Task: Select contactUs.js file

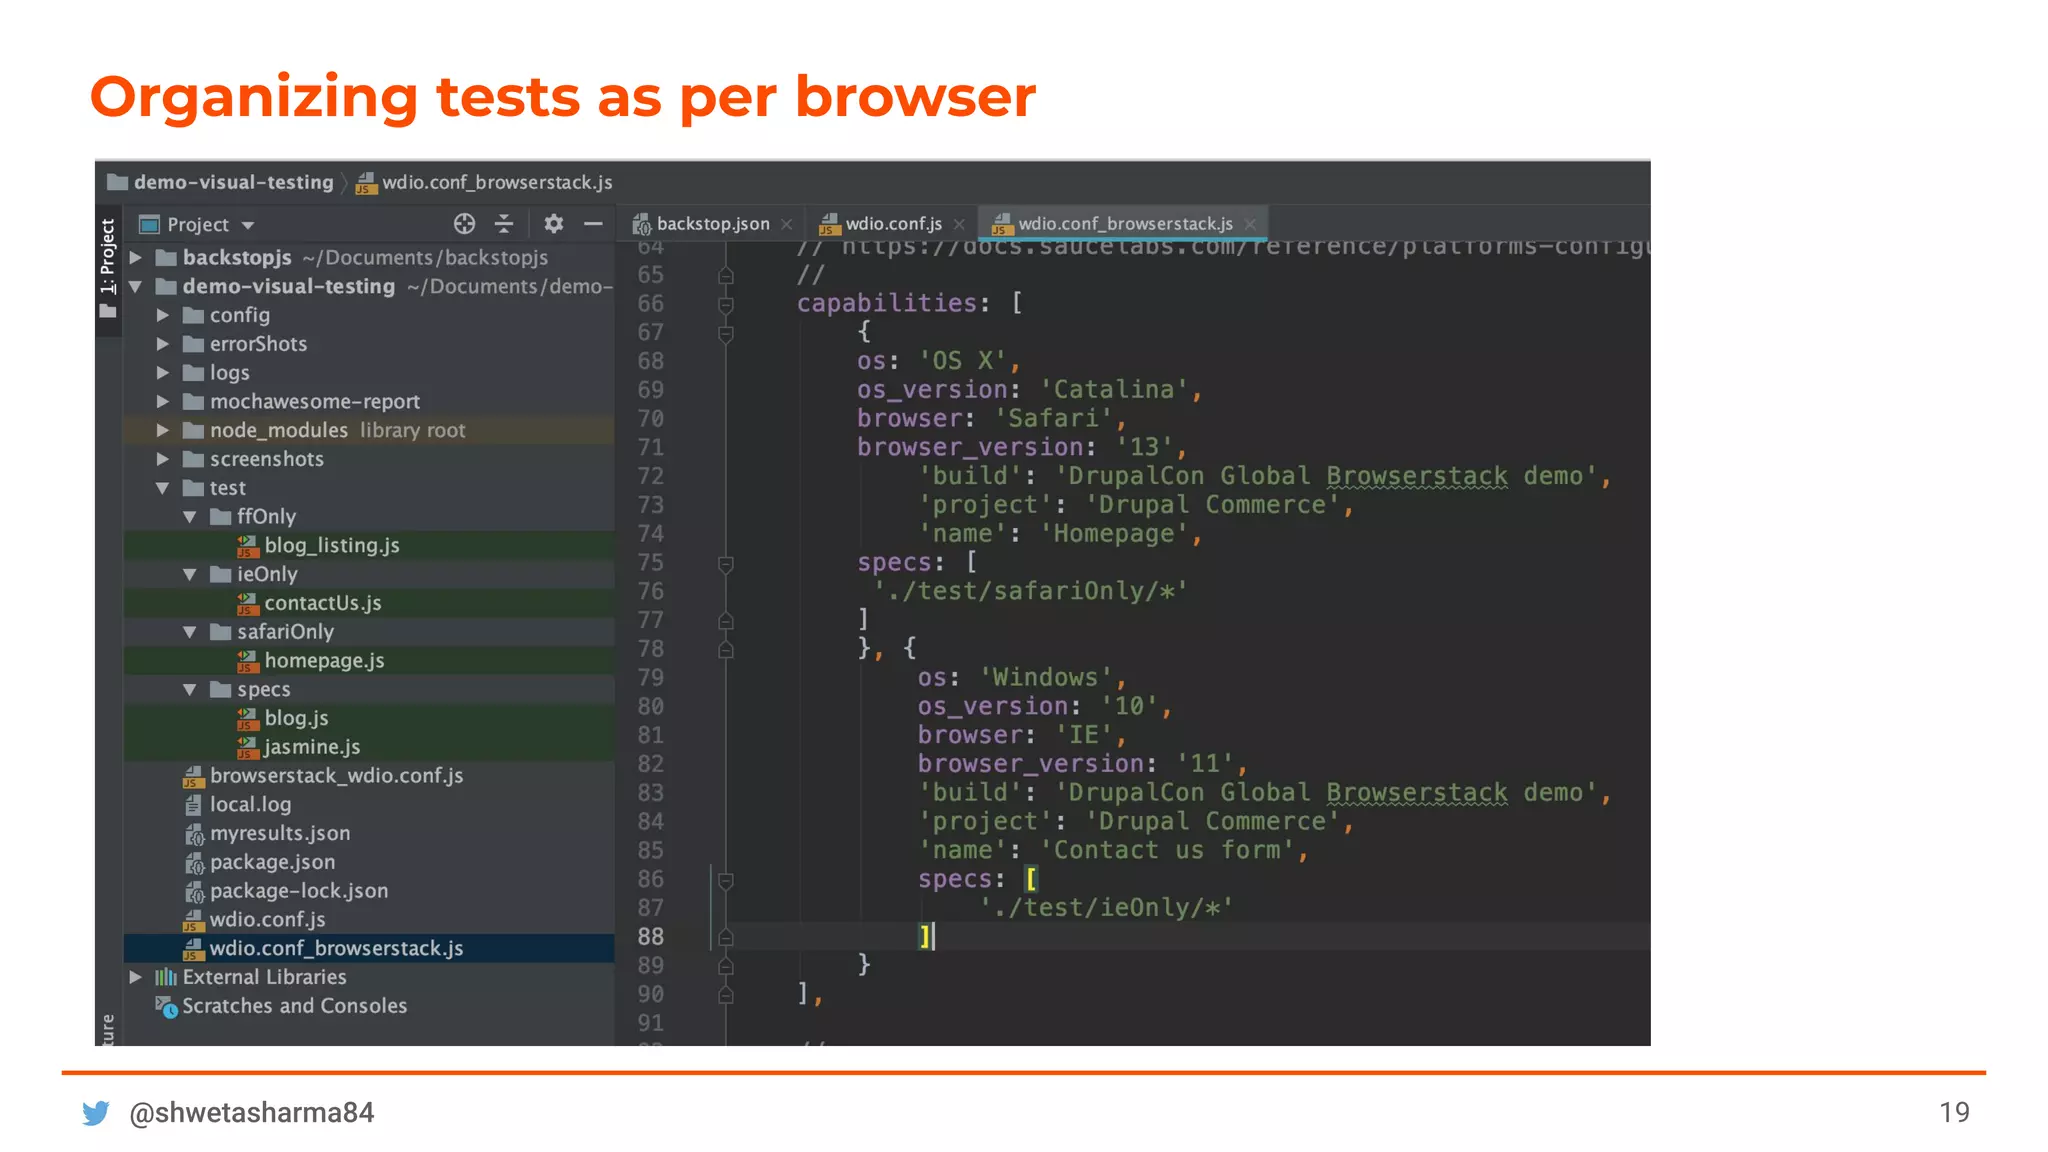Action: (369, 603)
